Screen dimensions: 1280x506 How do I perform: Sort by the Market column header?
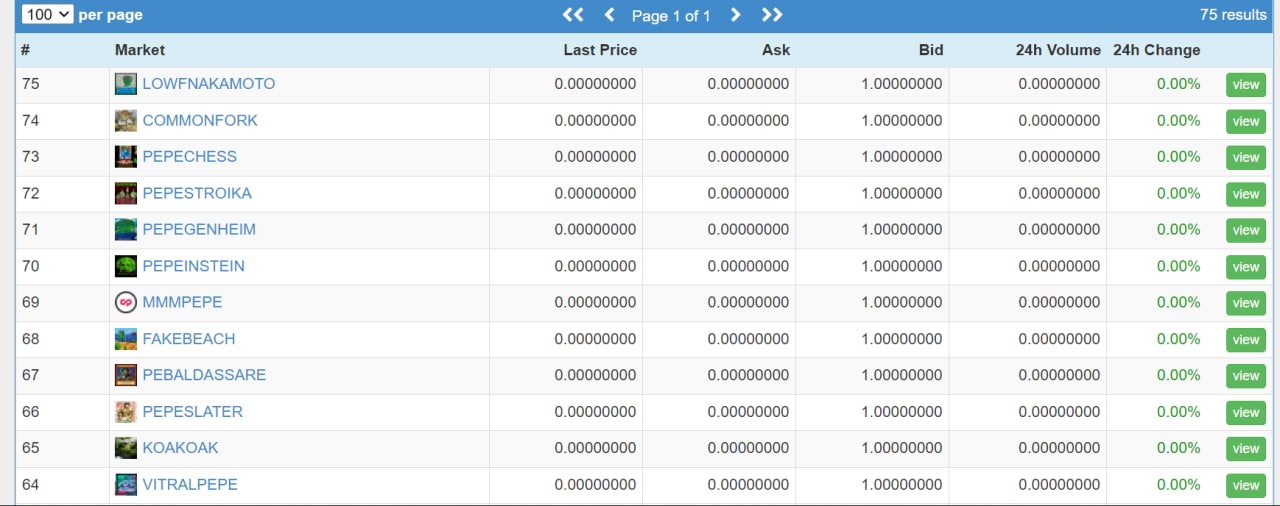(140, 50)
